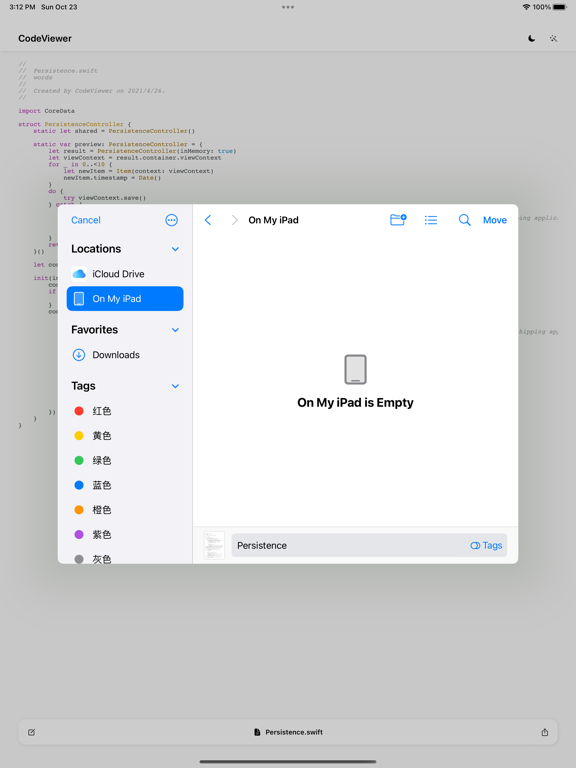576x768 pixels.
Task: Select the purple tag 紫色
Action: point(125,534)
